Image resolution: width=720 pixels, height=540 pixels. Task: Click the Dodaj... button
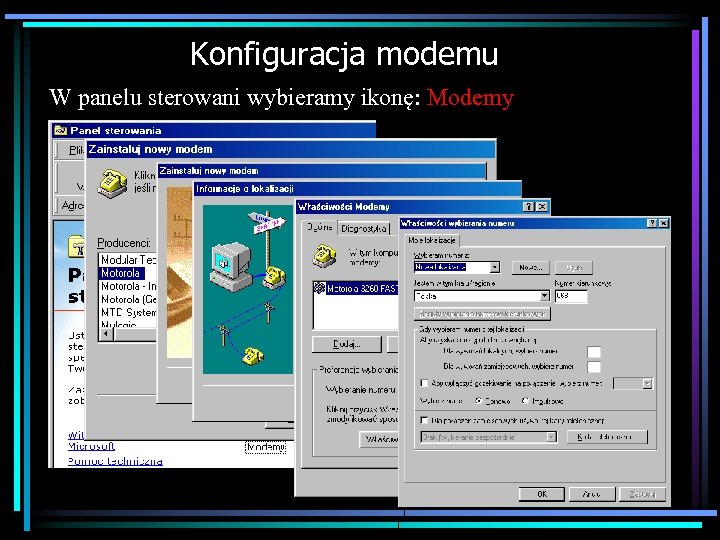tap(347, 344)
